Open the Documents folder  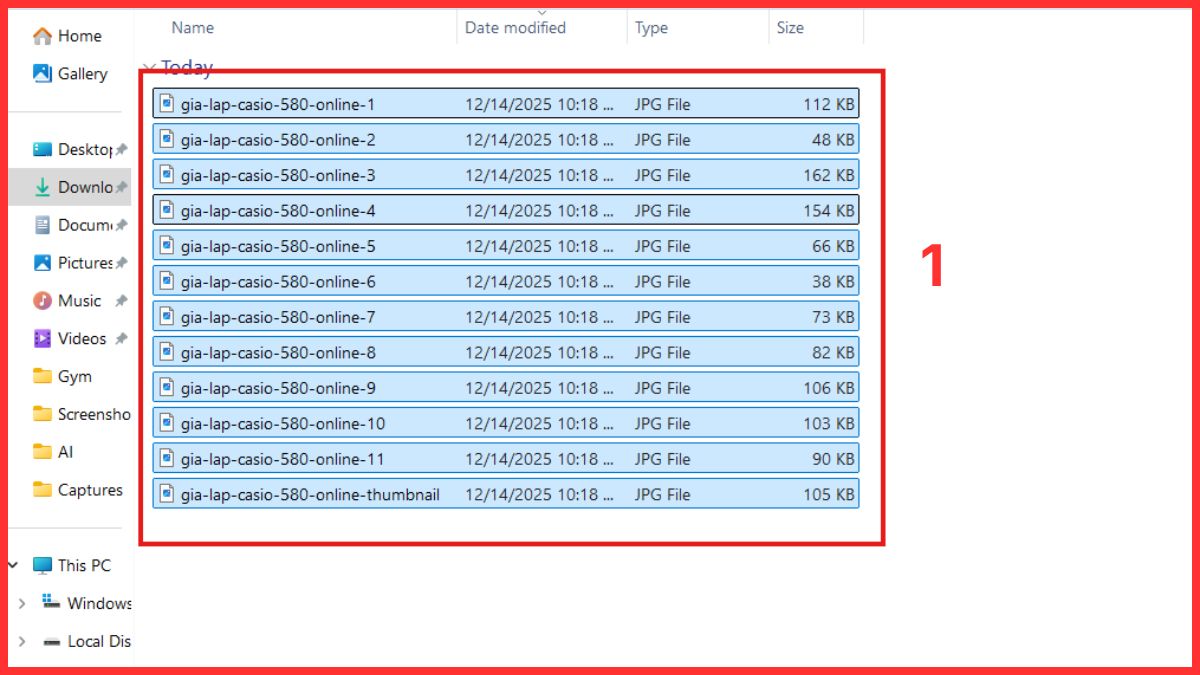click(83, 225)
